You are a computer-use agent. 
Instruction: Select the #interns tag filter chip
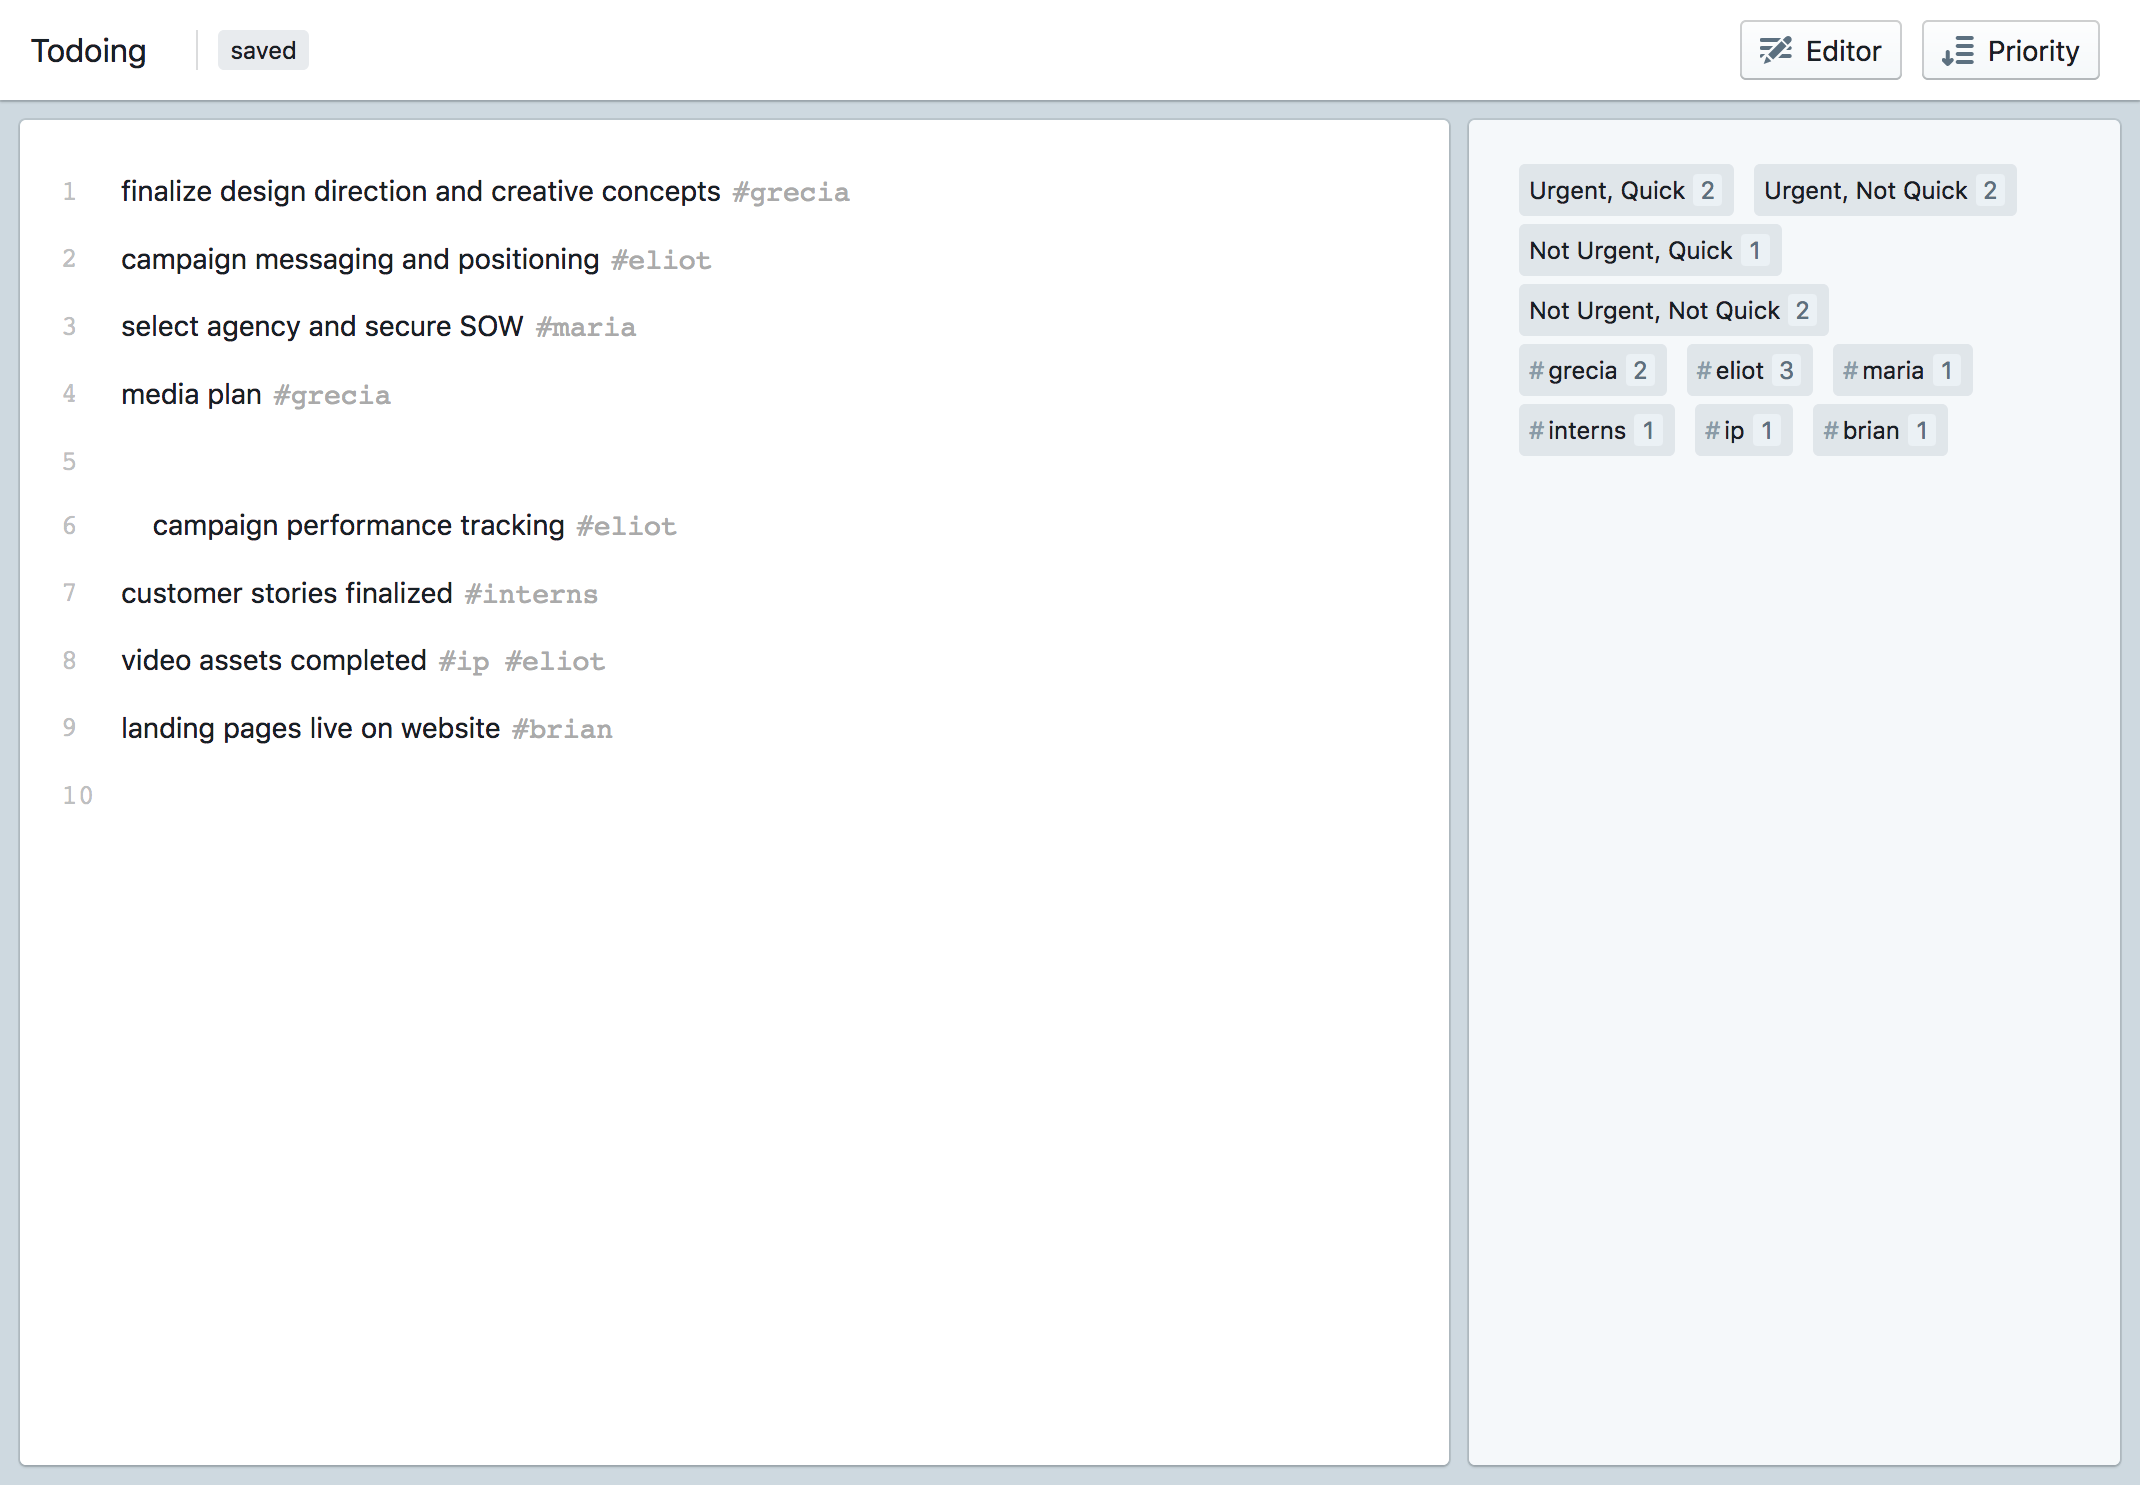tap(1596, 430)
